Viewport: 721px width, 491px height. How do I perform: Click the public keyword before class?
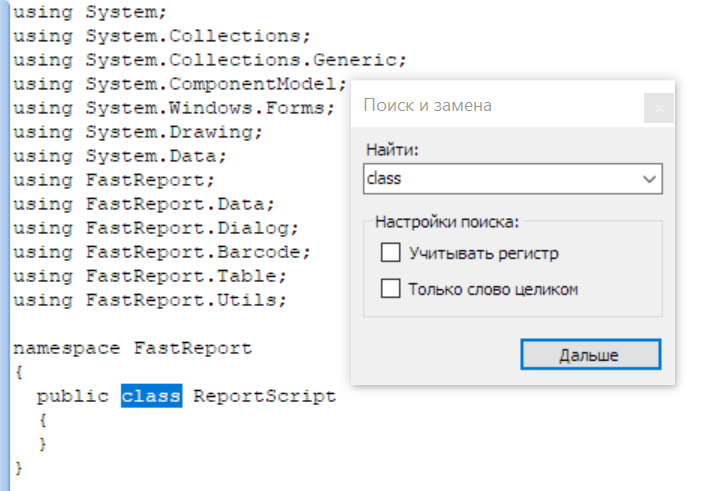pos(73,396)
